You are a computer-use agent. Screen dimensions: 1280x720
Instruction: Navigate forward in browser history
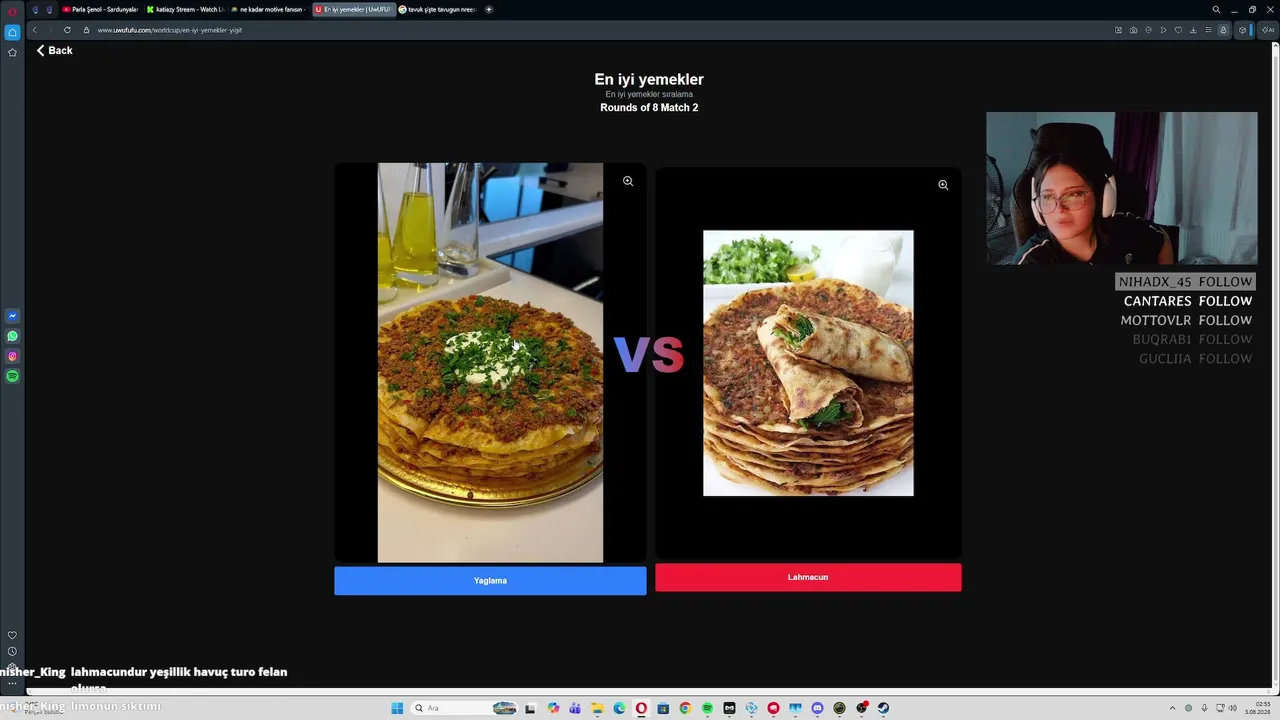pyautogui.click(x=50, y=30)
